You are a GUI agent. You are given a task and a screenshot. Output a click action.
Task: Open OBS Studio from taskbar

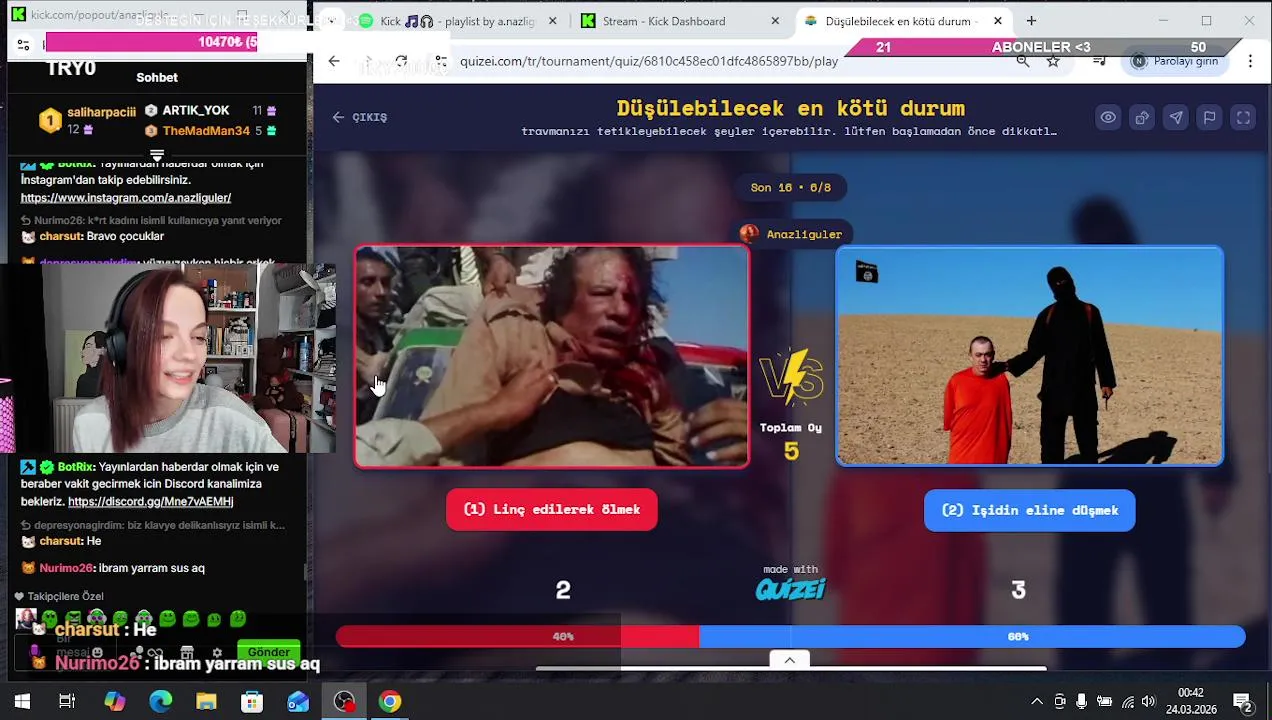344,702
